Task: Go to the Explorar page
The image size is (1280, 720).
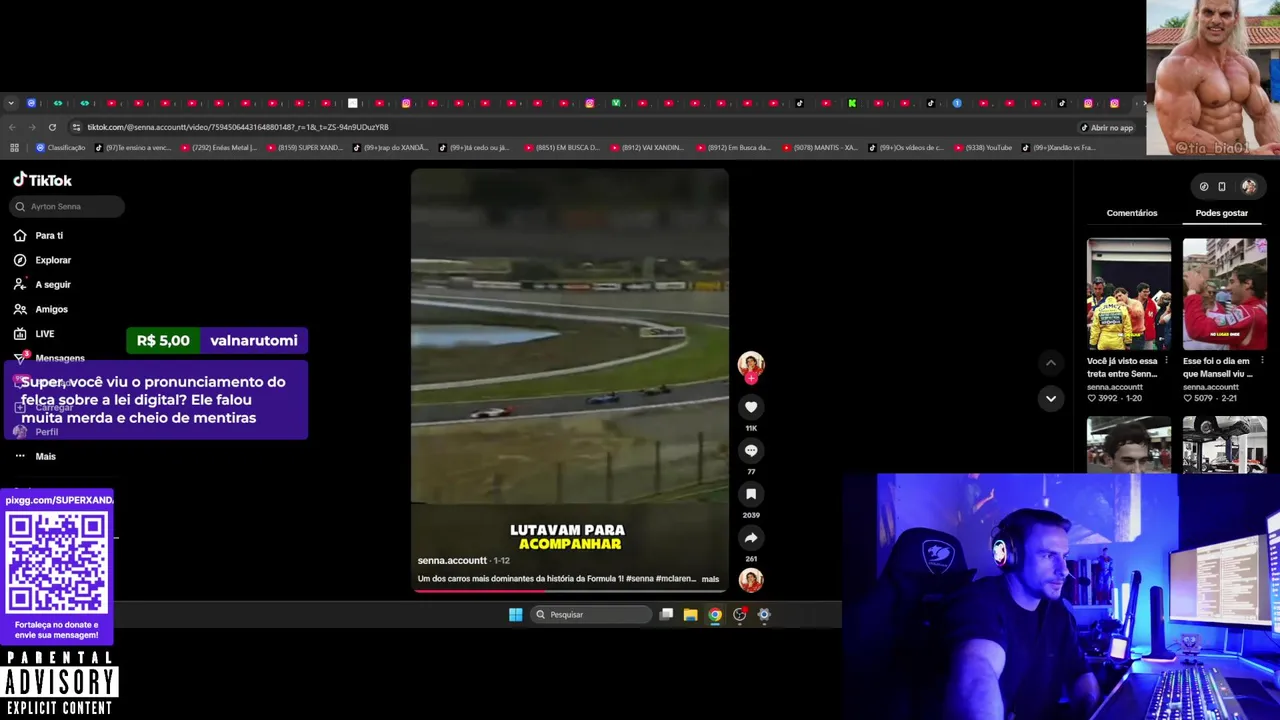Action: pyautogui.click(x=42, y=260)
